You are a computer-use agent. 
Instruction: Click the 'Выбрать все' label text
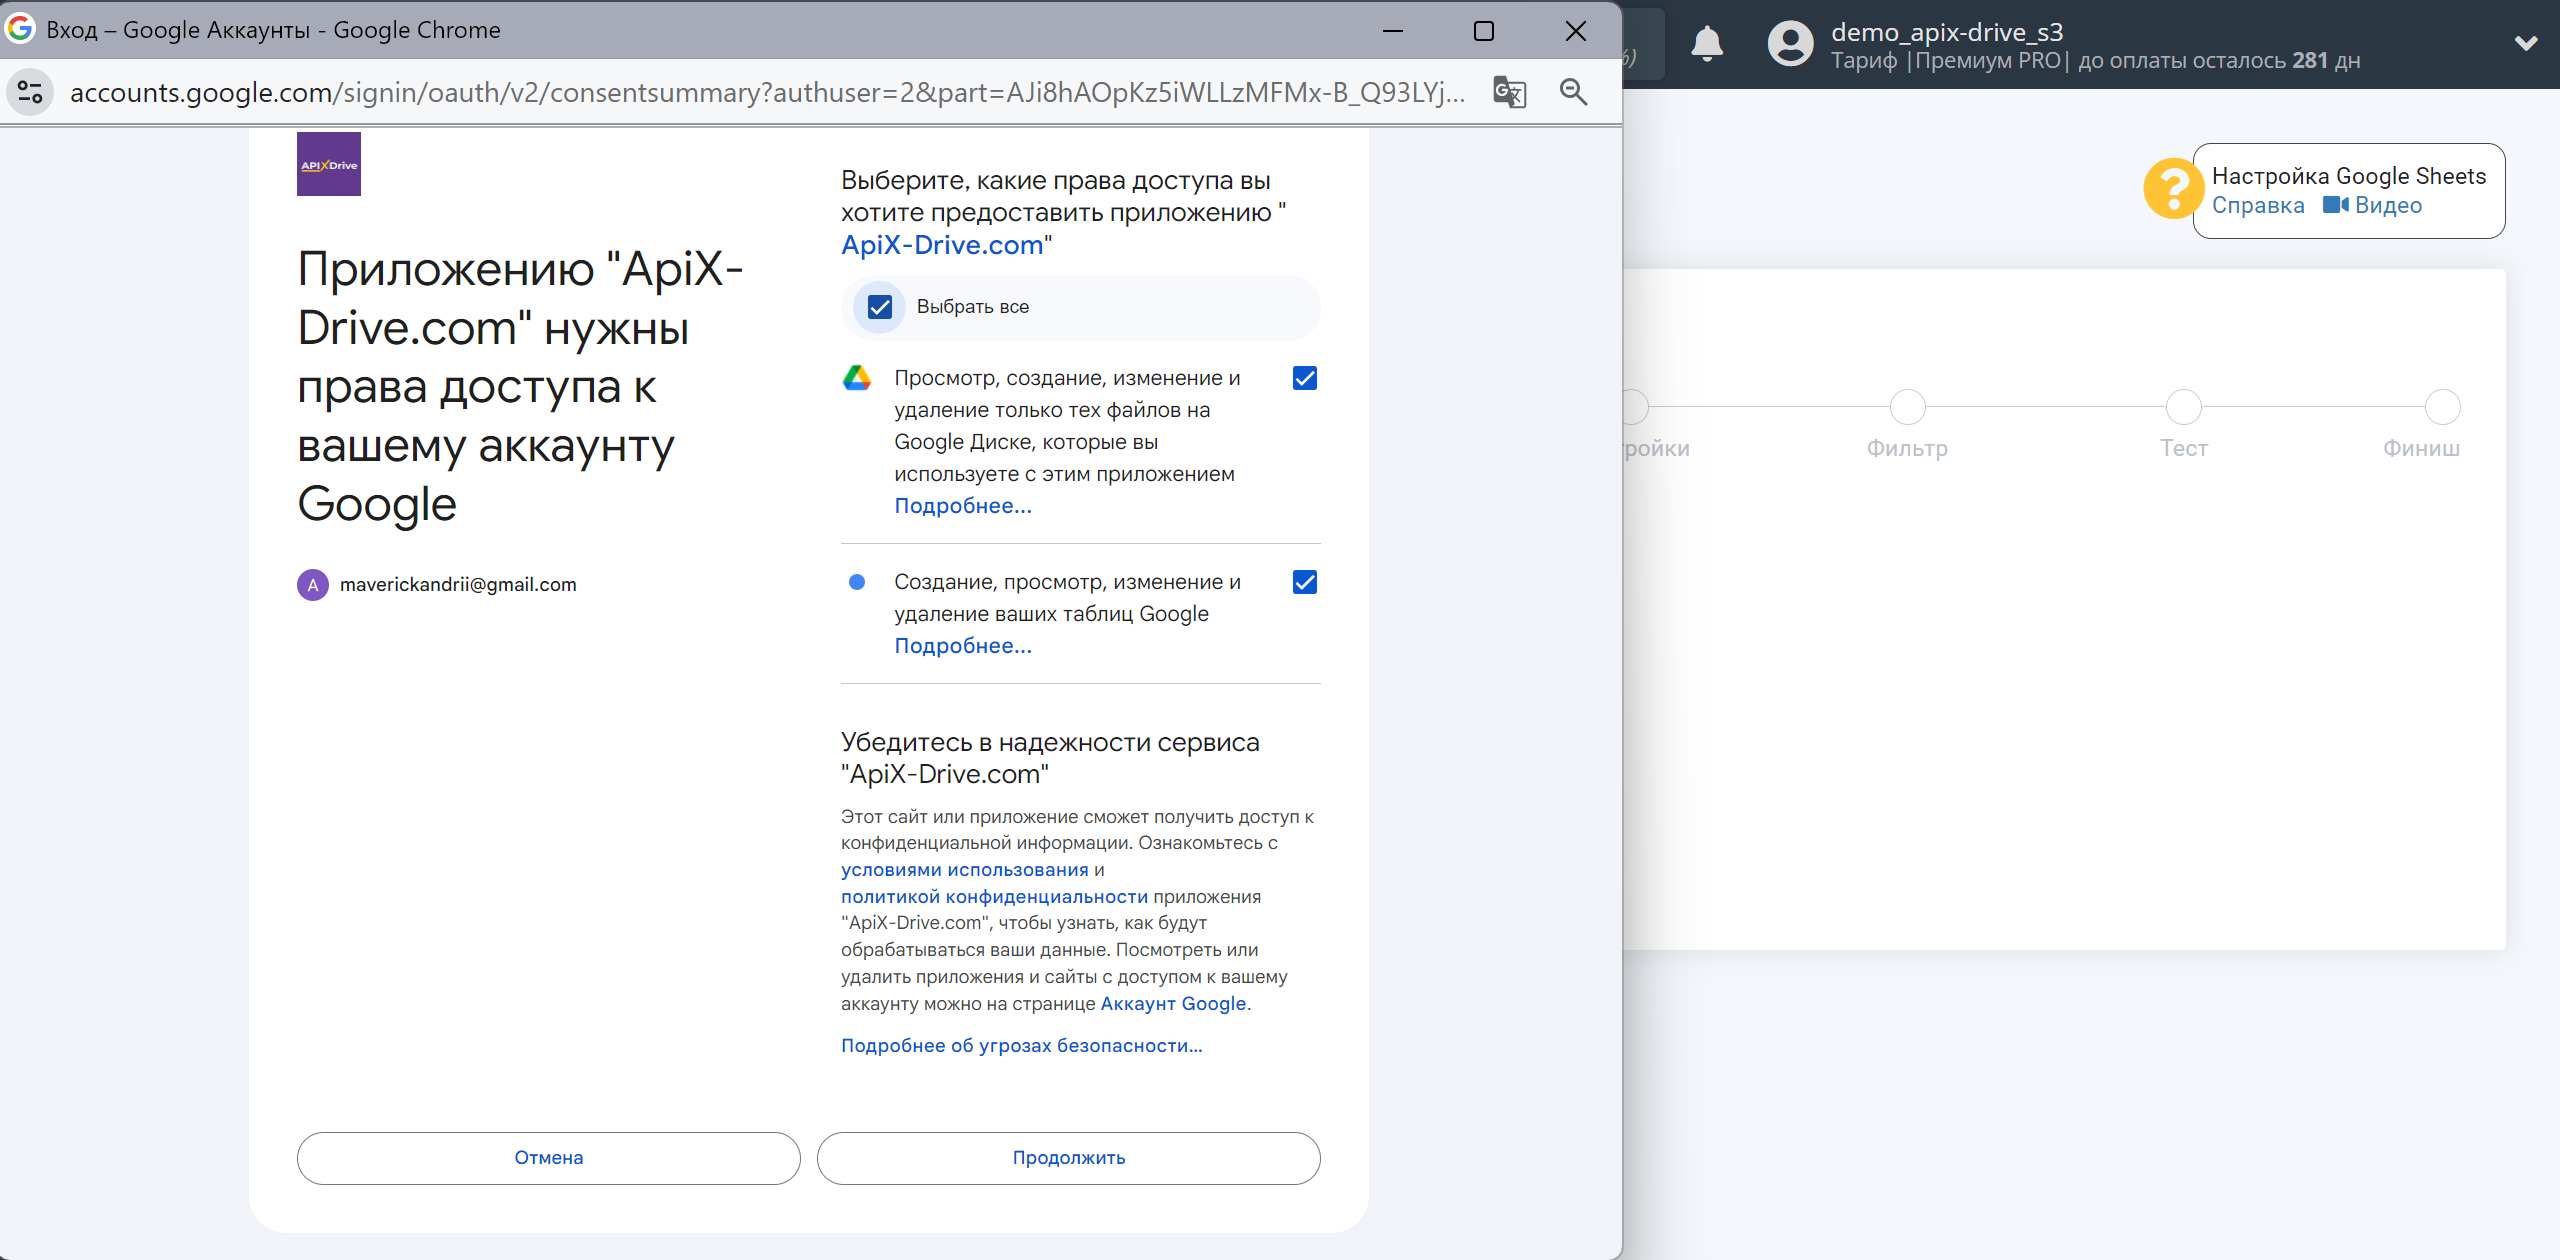coord(973,307)
